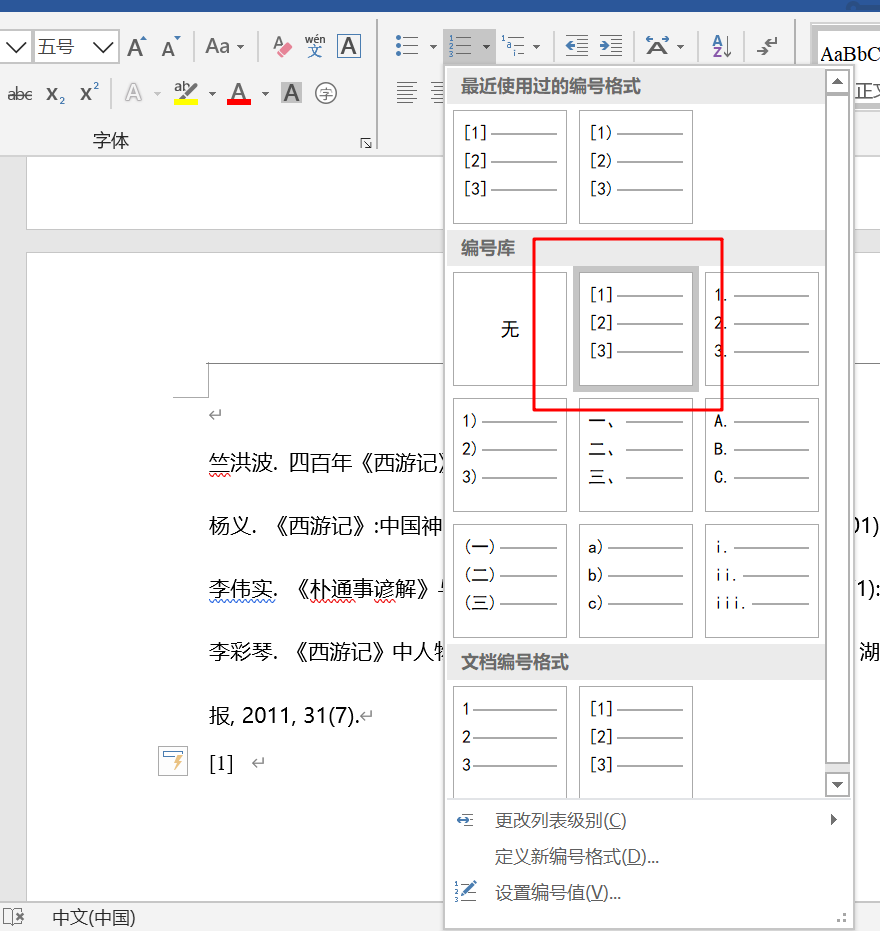
Task: Select numbering format a) b) c)
Action: pos(636,581)
